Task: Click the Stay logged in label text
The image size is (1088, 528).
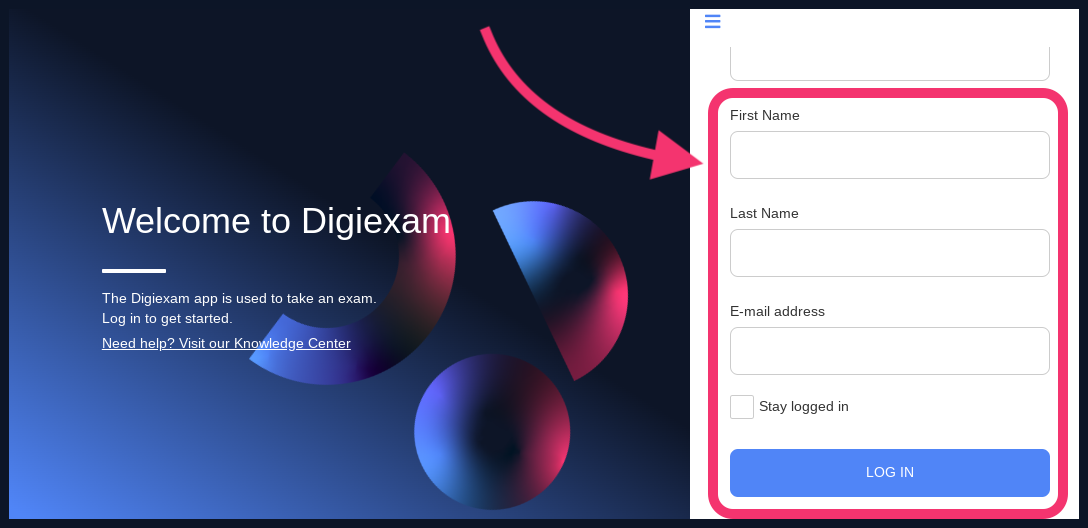Action: click(804, 407)
